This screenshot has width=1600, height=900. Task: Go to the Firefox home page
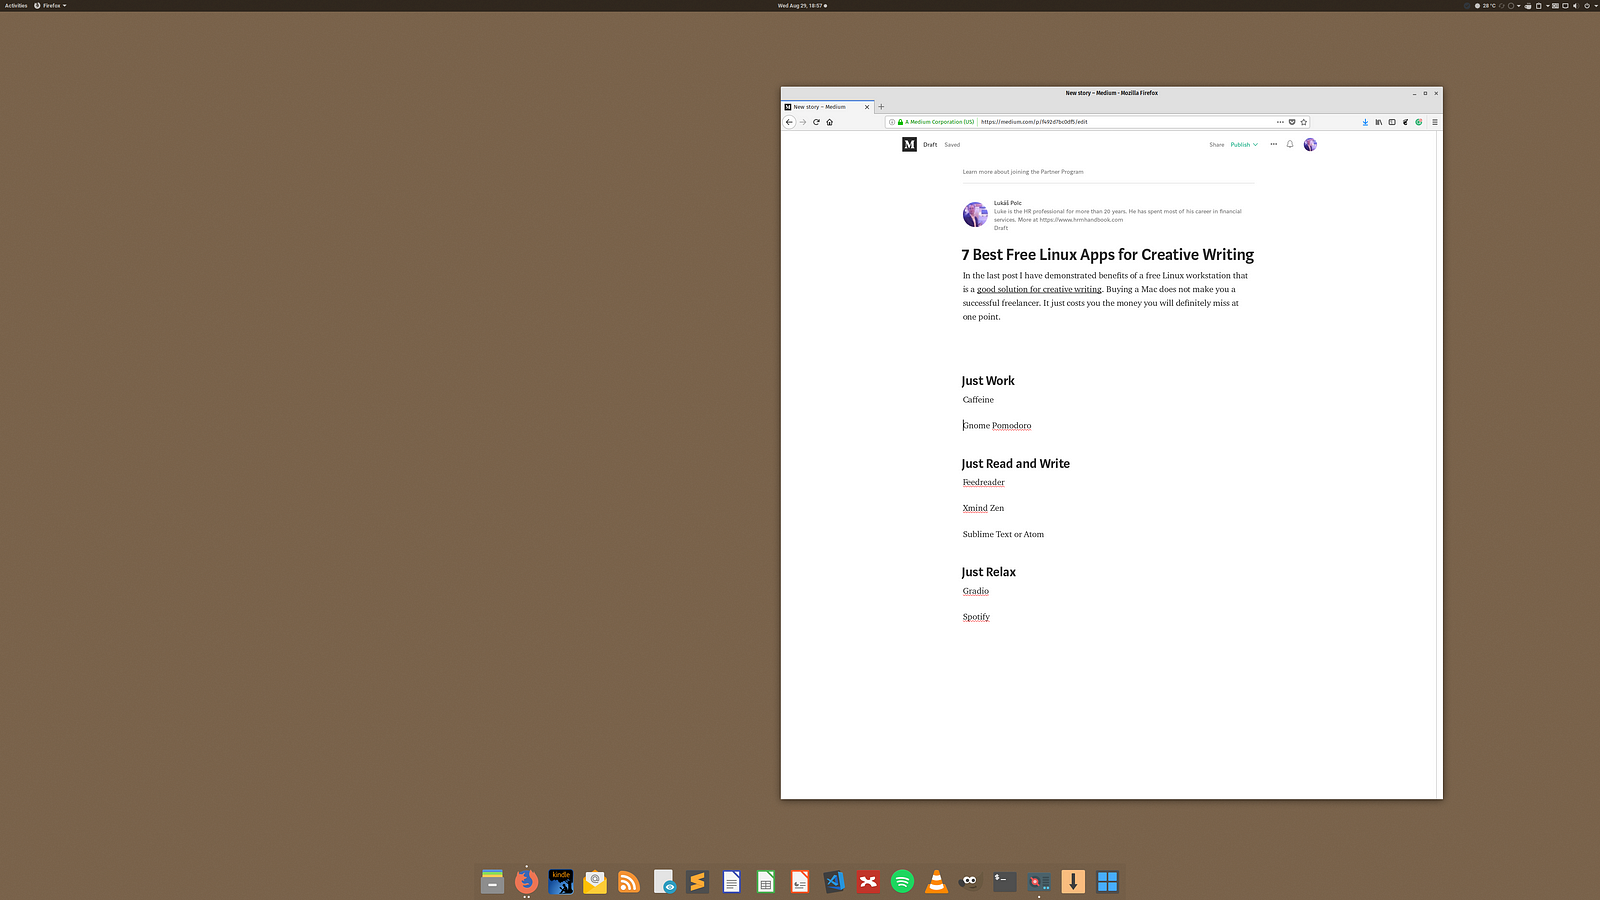pyautogui.click(x=829, y=122)
